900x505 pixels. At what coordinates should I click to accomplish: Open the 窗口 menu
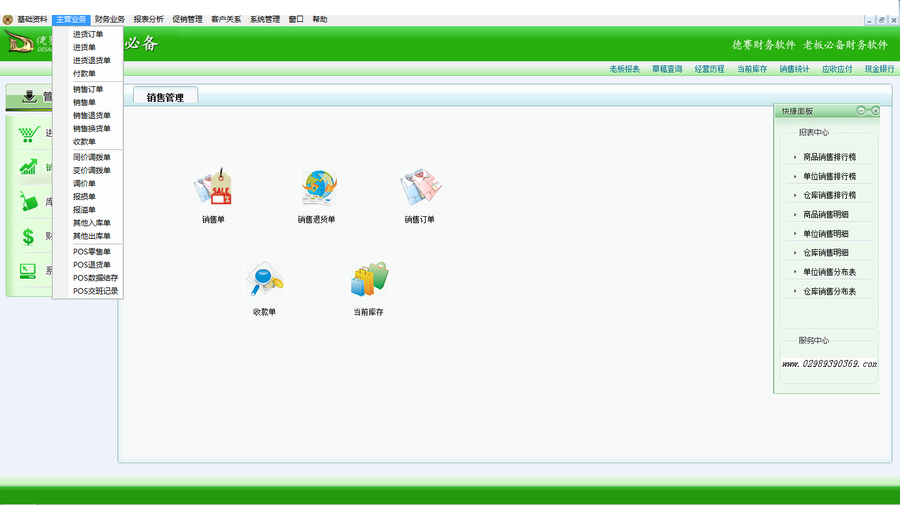[x=296, y=20]
